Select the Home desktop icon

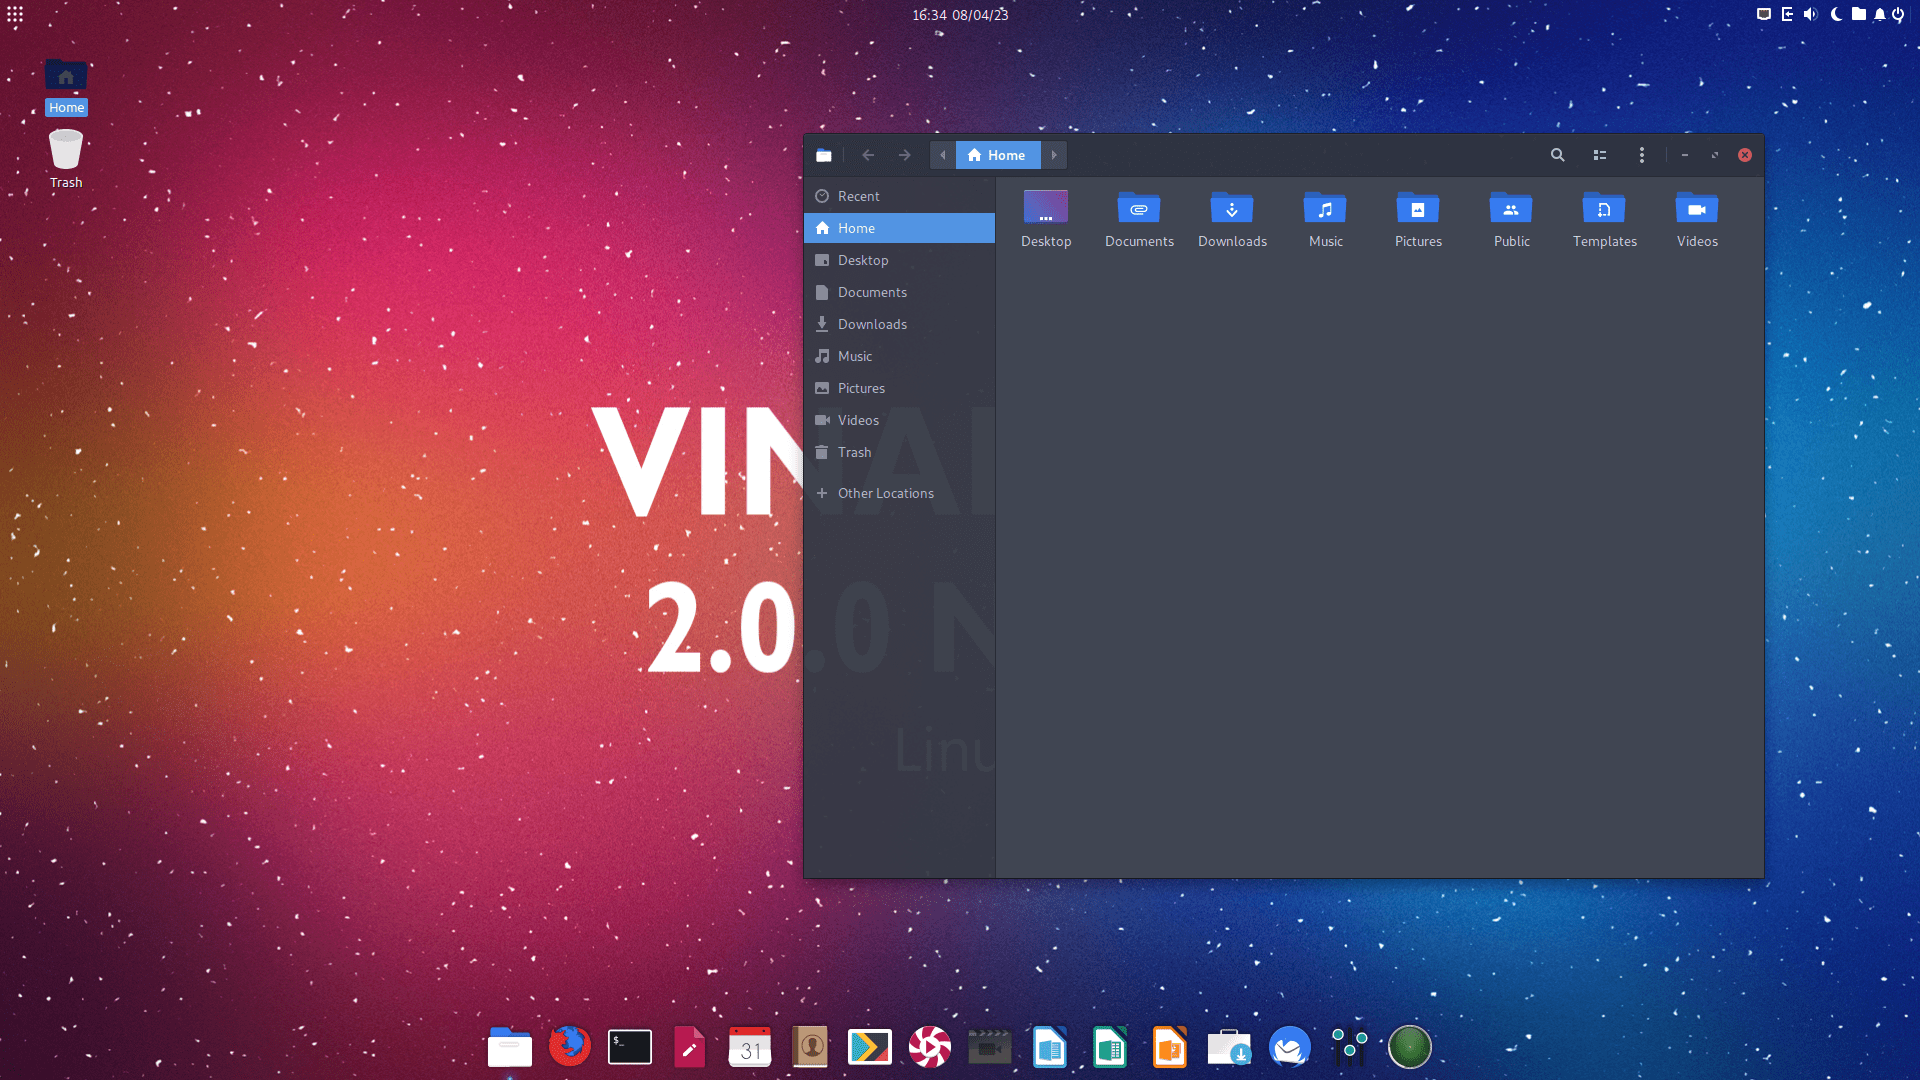pyautogui.click(x=66, y=87)
